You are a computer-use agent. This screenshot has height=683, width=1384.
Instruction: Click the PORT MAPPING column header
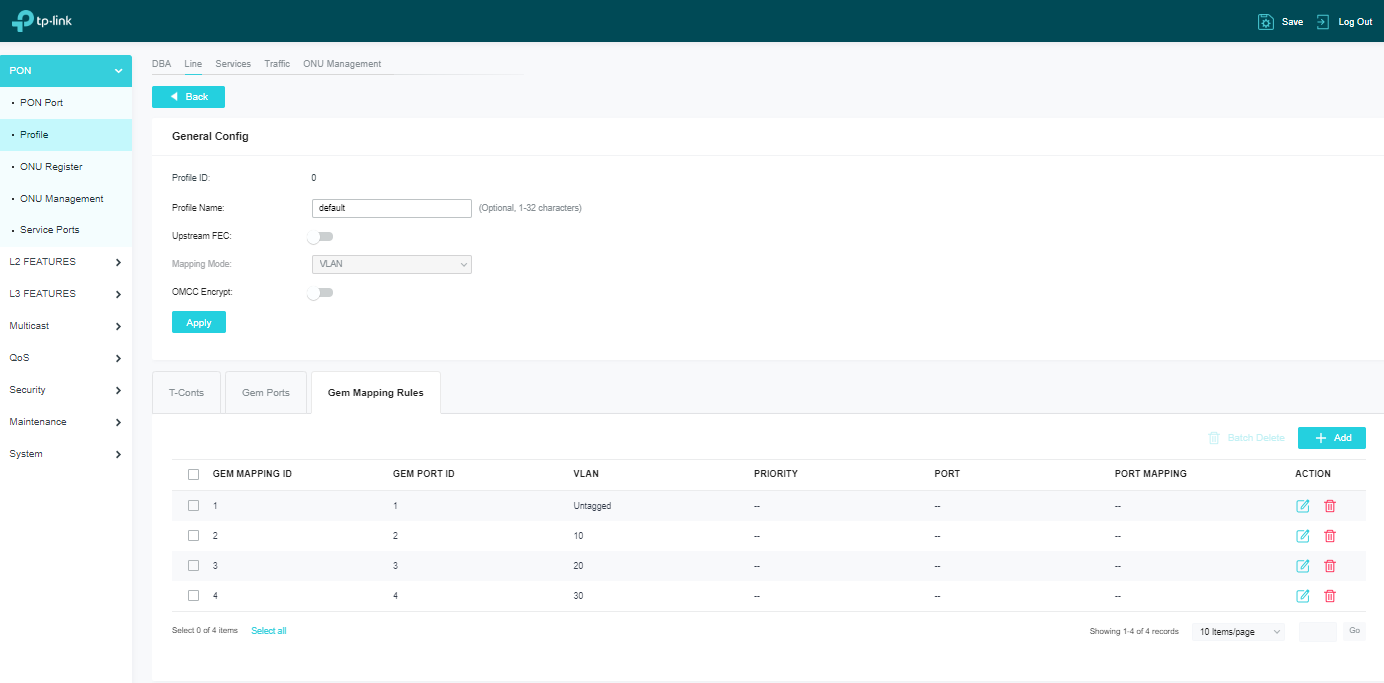(x=1151, y=474)
